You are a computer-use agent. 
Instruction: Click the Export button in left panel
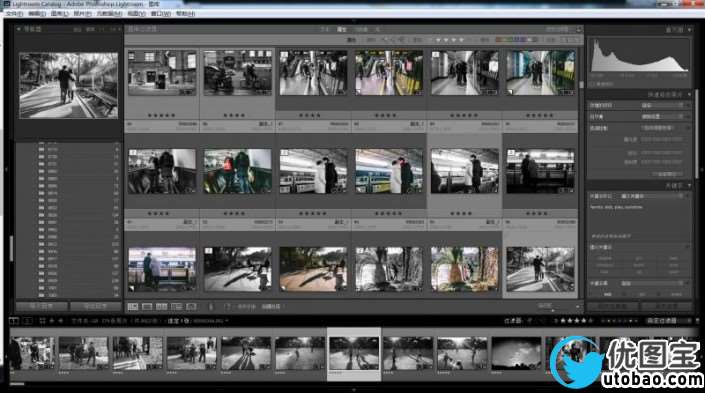coord(96,306)
